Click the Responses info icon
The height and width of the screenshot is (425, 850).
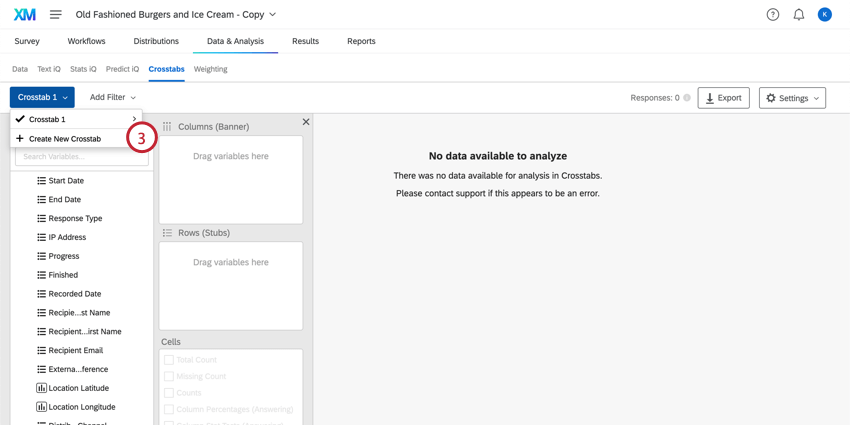click(x=687, y=98)
